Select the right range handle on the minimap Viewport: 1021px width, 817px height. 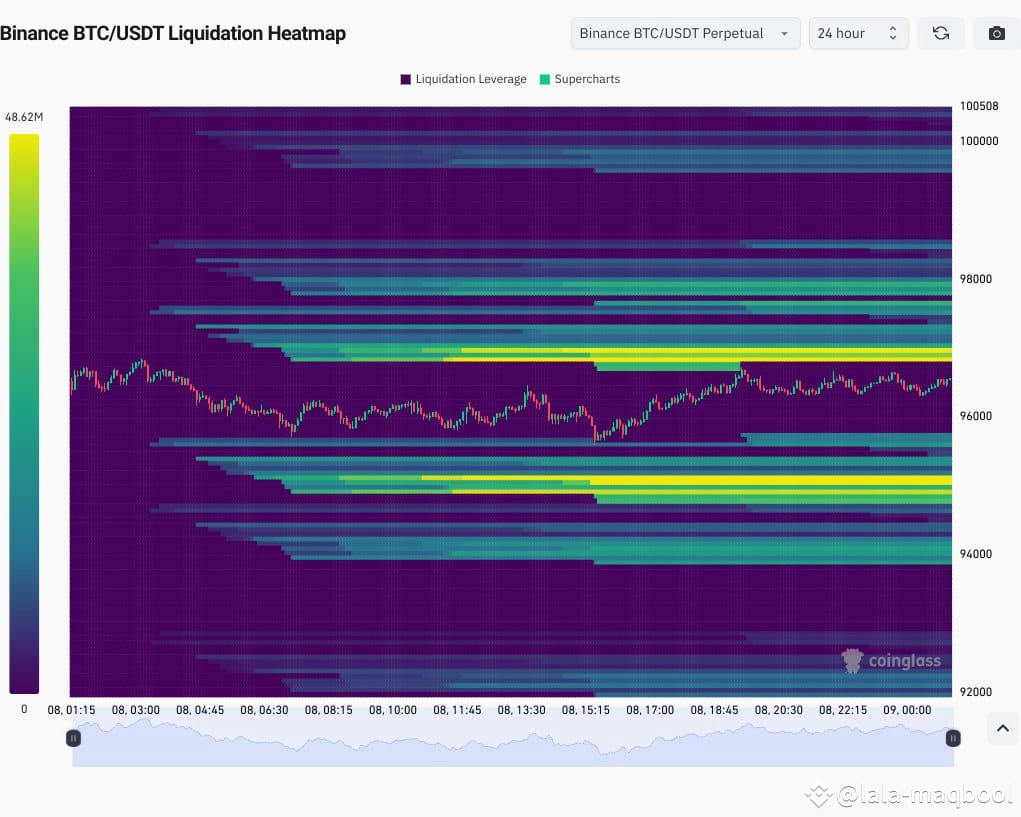[953, 738]
